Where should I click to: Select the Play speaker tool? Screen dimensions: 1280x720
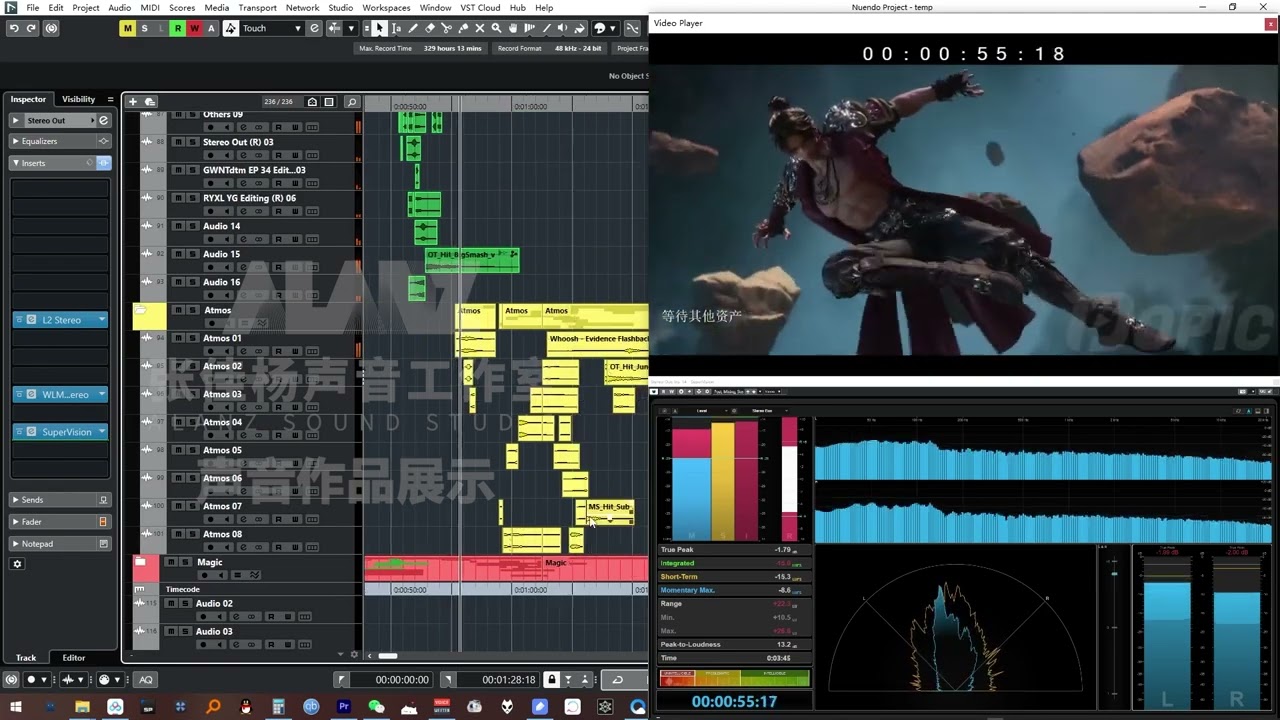pyautogui.click(x=563, y=28)
